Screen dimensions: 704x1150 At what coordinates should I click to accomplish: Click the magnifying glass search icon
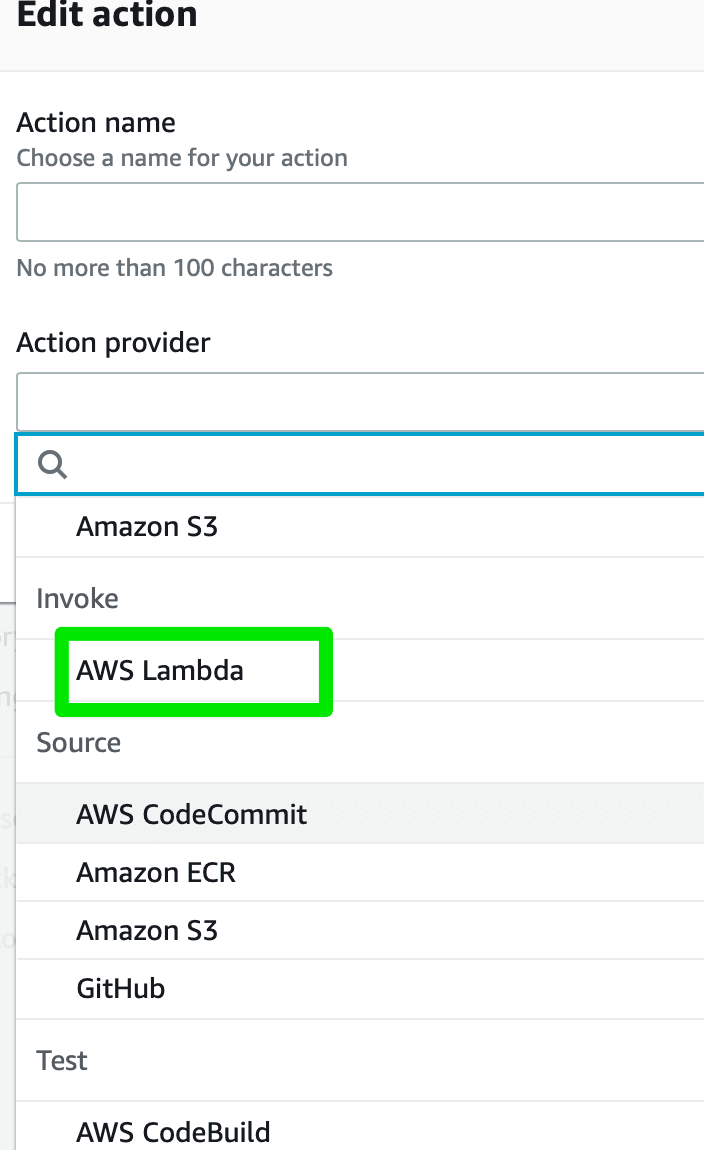(x=52, y=464)
